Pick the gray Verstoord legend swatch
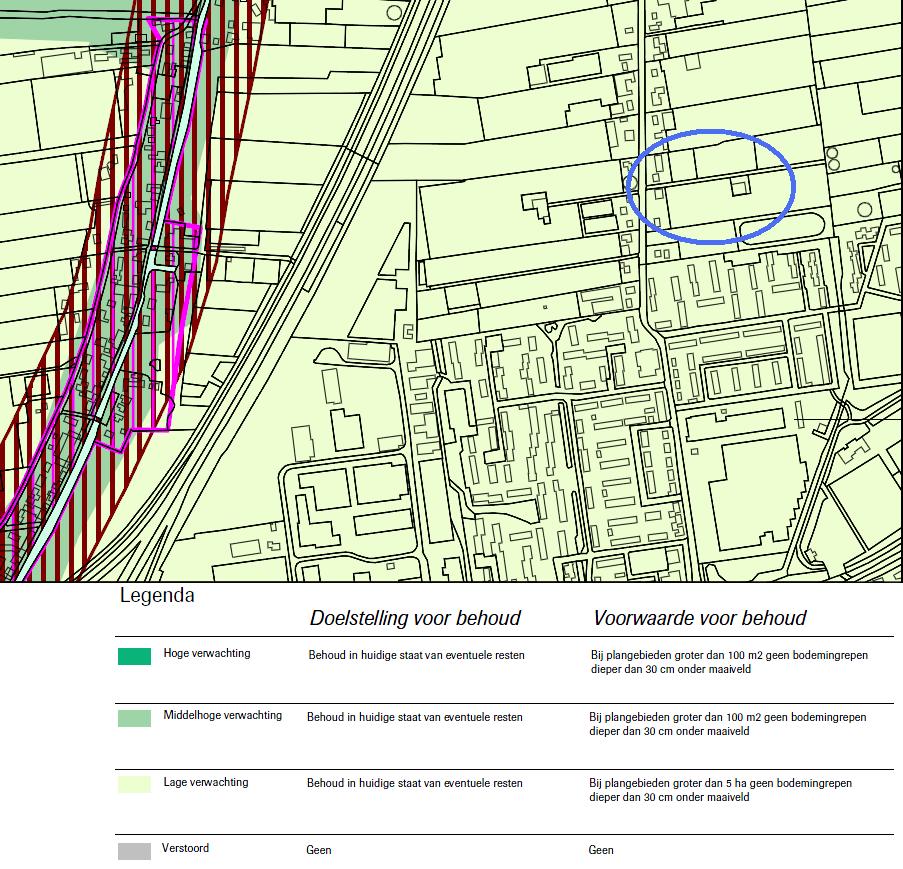 pyautogui.click(x=134, y=851)
